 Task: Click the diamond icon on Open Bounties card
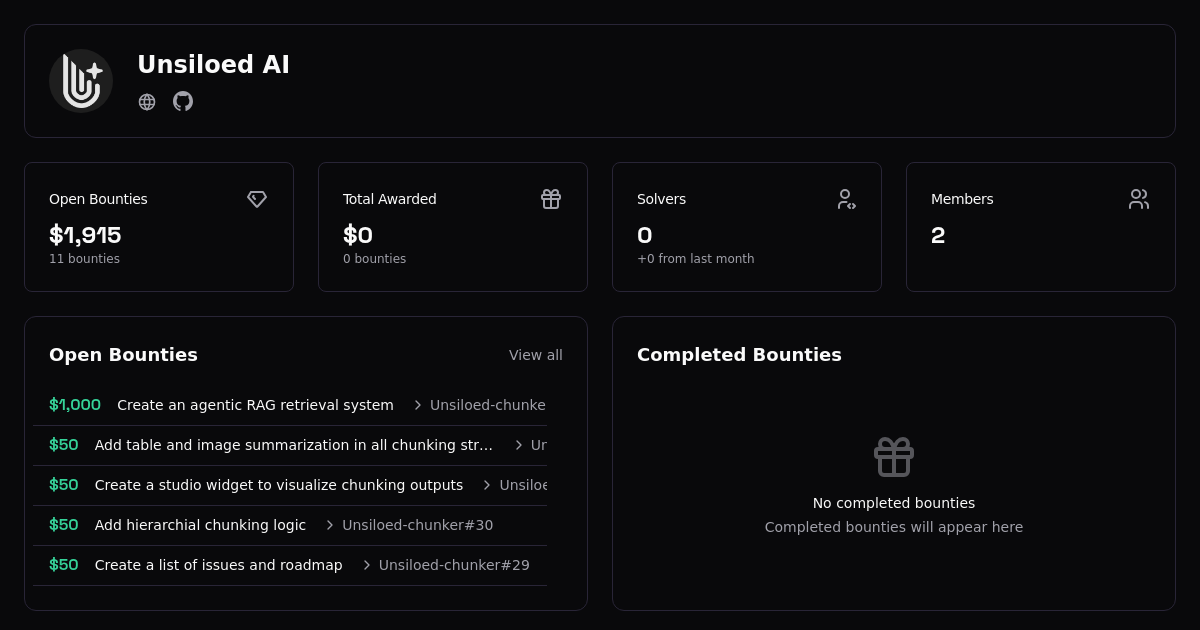257,199
